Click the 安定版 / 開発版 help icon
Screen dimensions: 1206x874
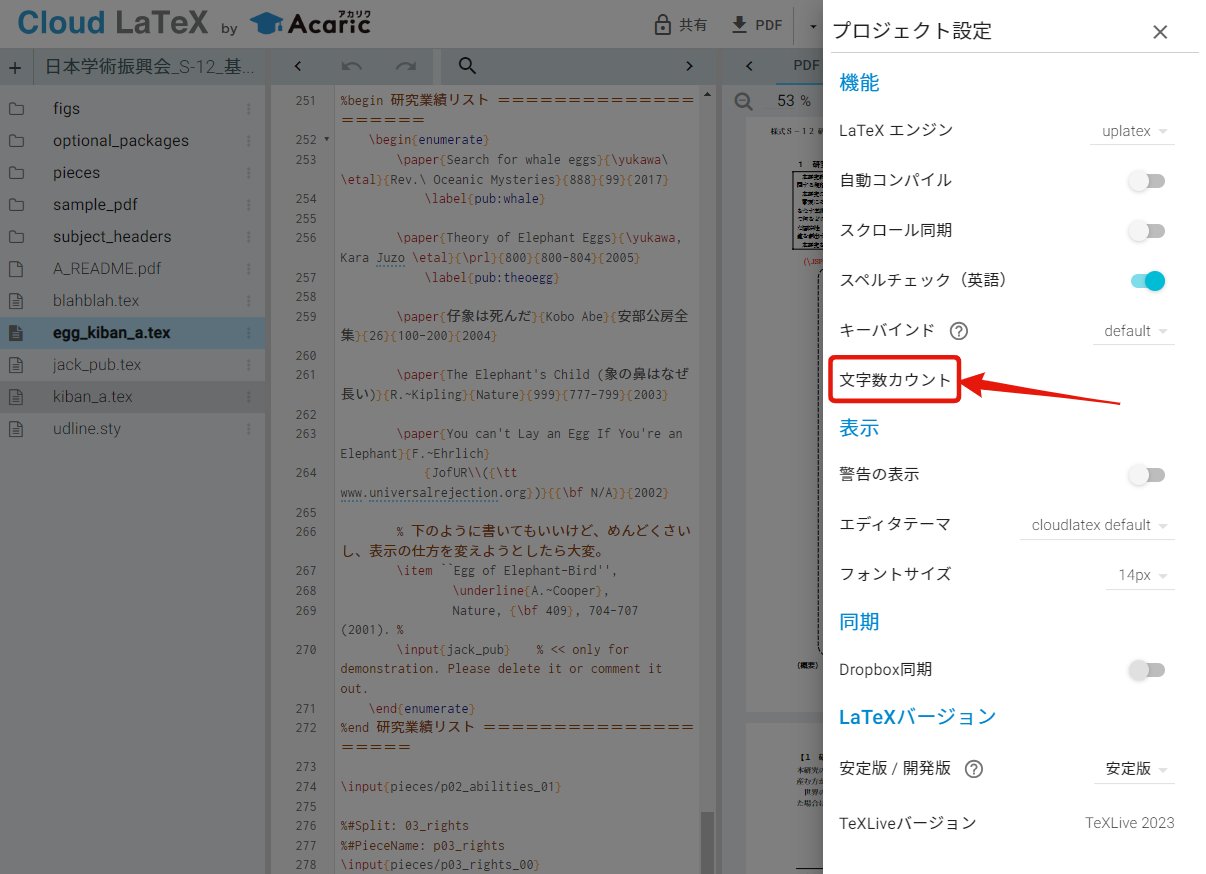coord(973,769)
